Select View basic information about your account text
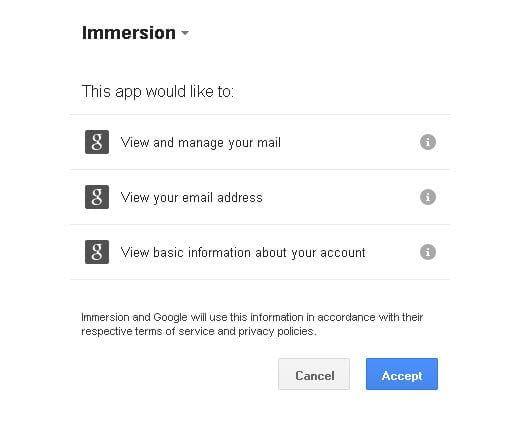Screen dimensions: 531x427 [243, 253]
